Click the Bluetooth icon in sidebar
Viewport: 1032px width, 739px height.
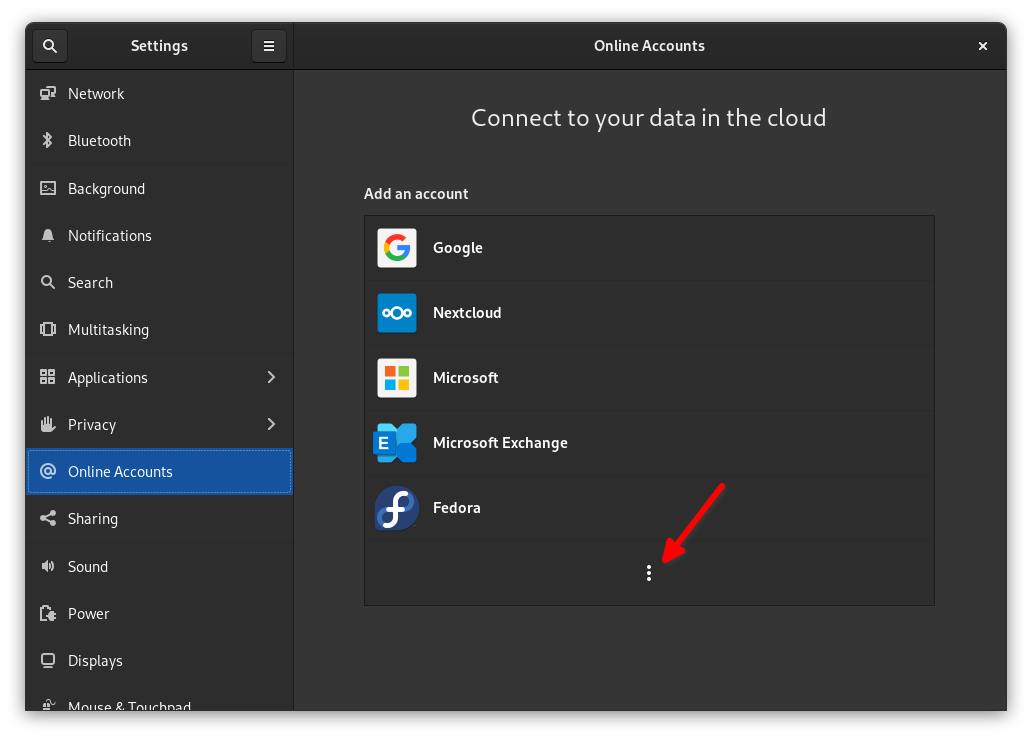click(47, 141)
